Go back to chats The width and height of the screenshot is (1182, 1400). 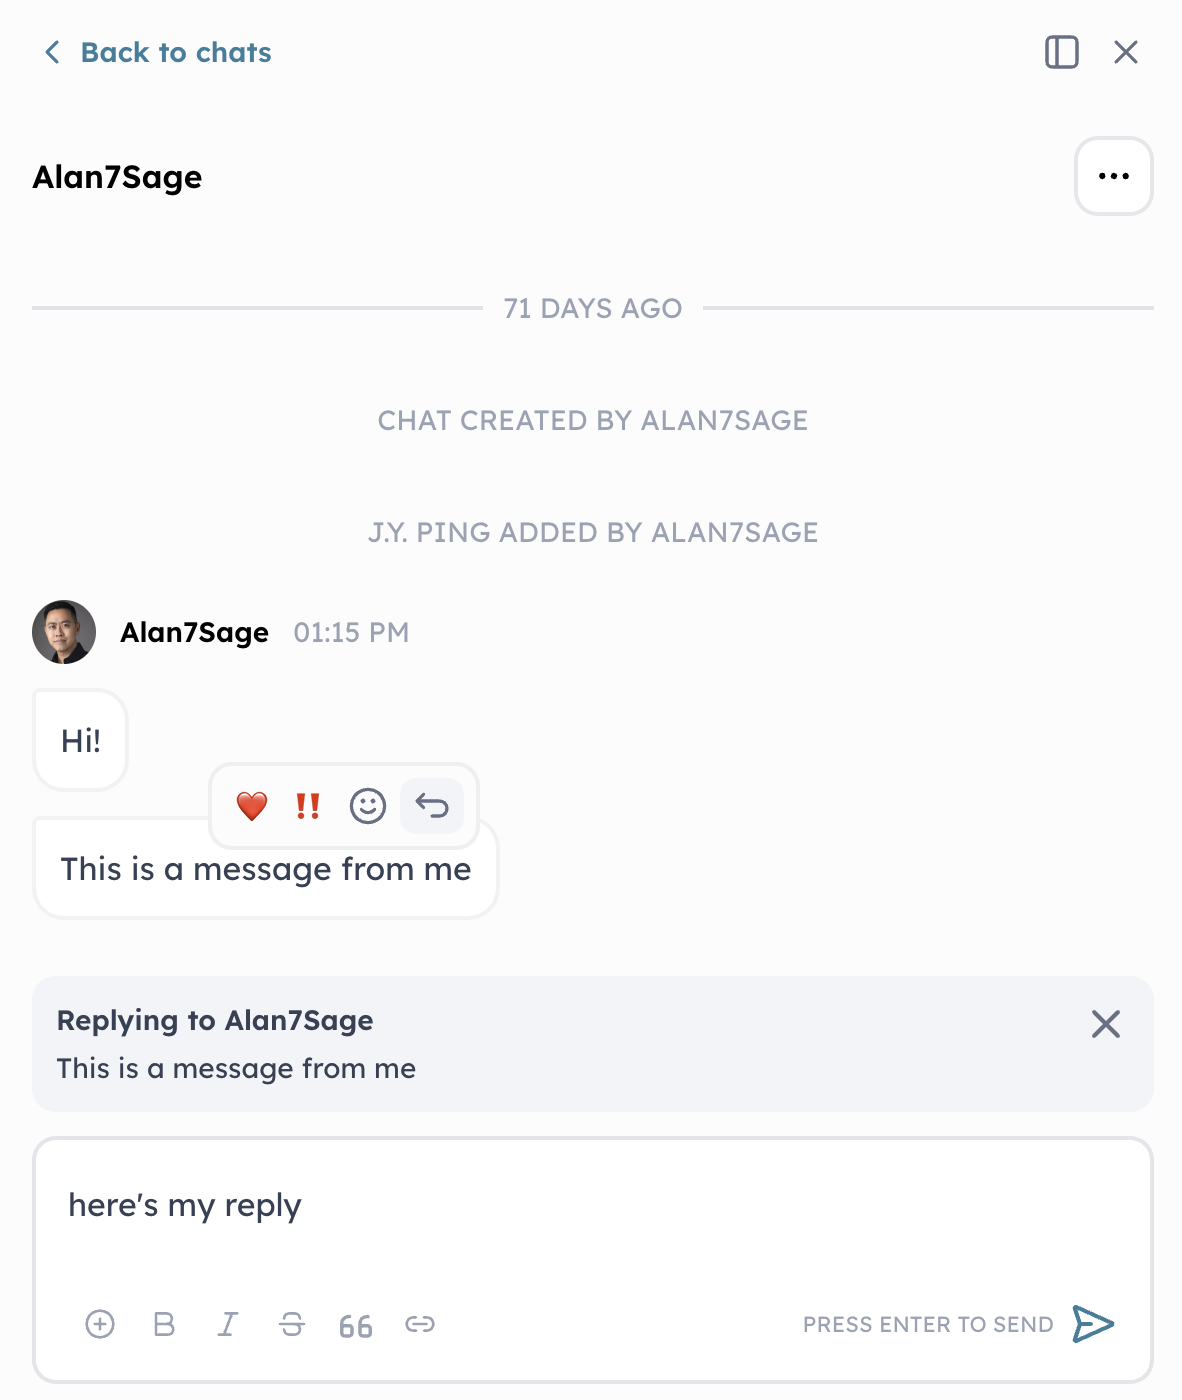(x=158, y=52)
